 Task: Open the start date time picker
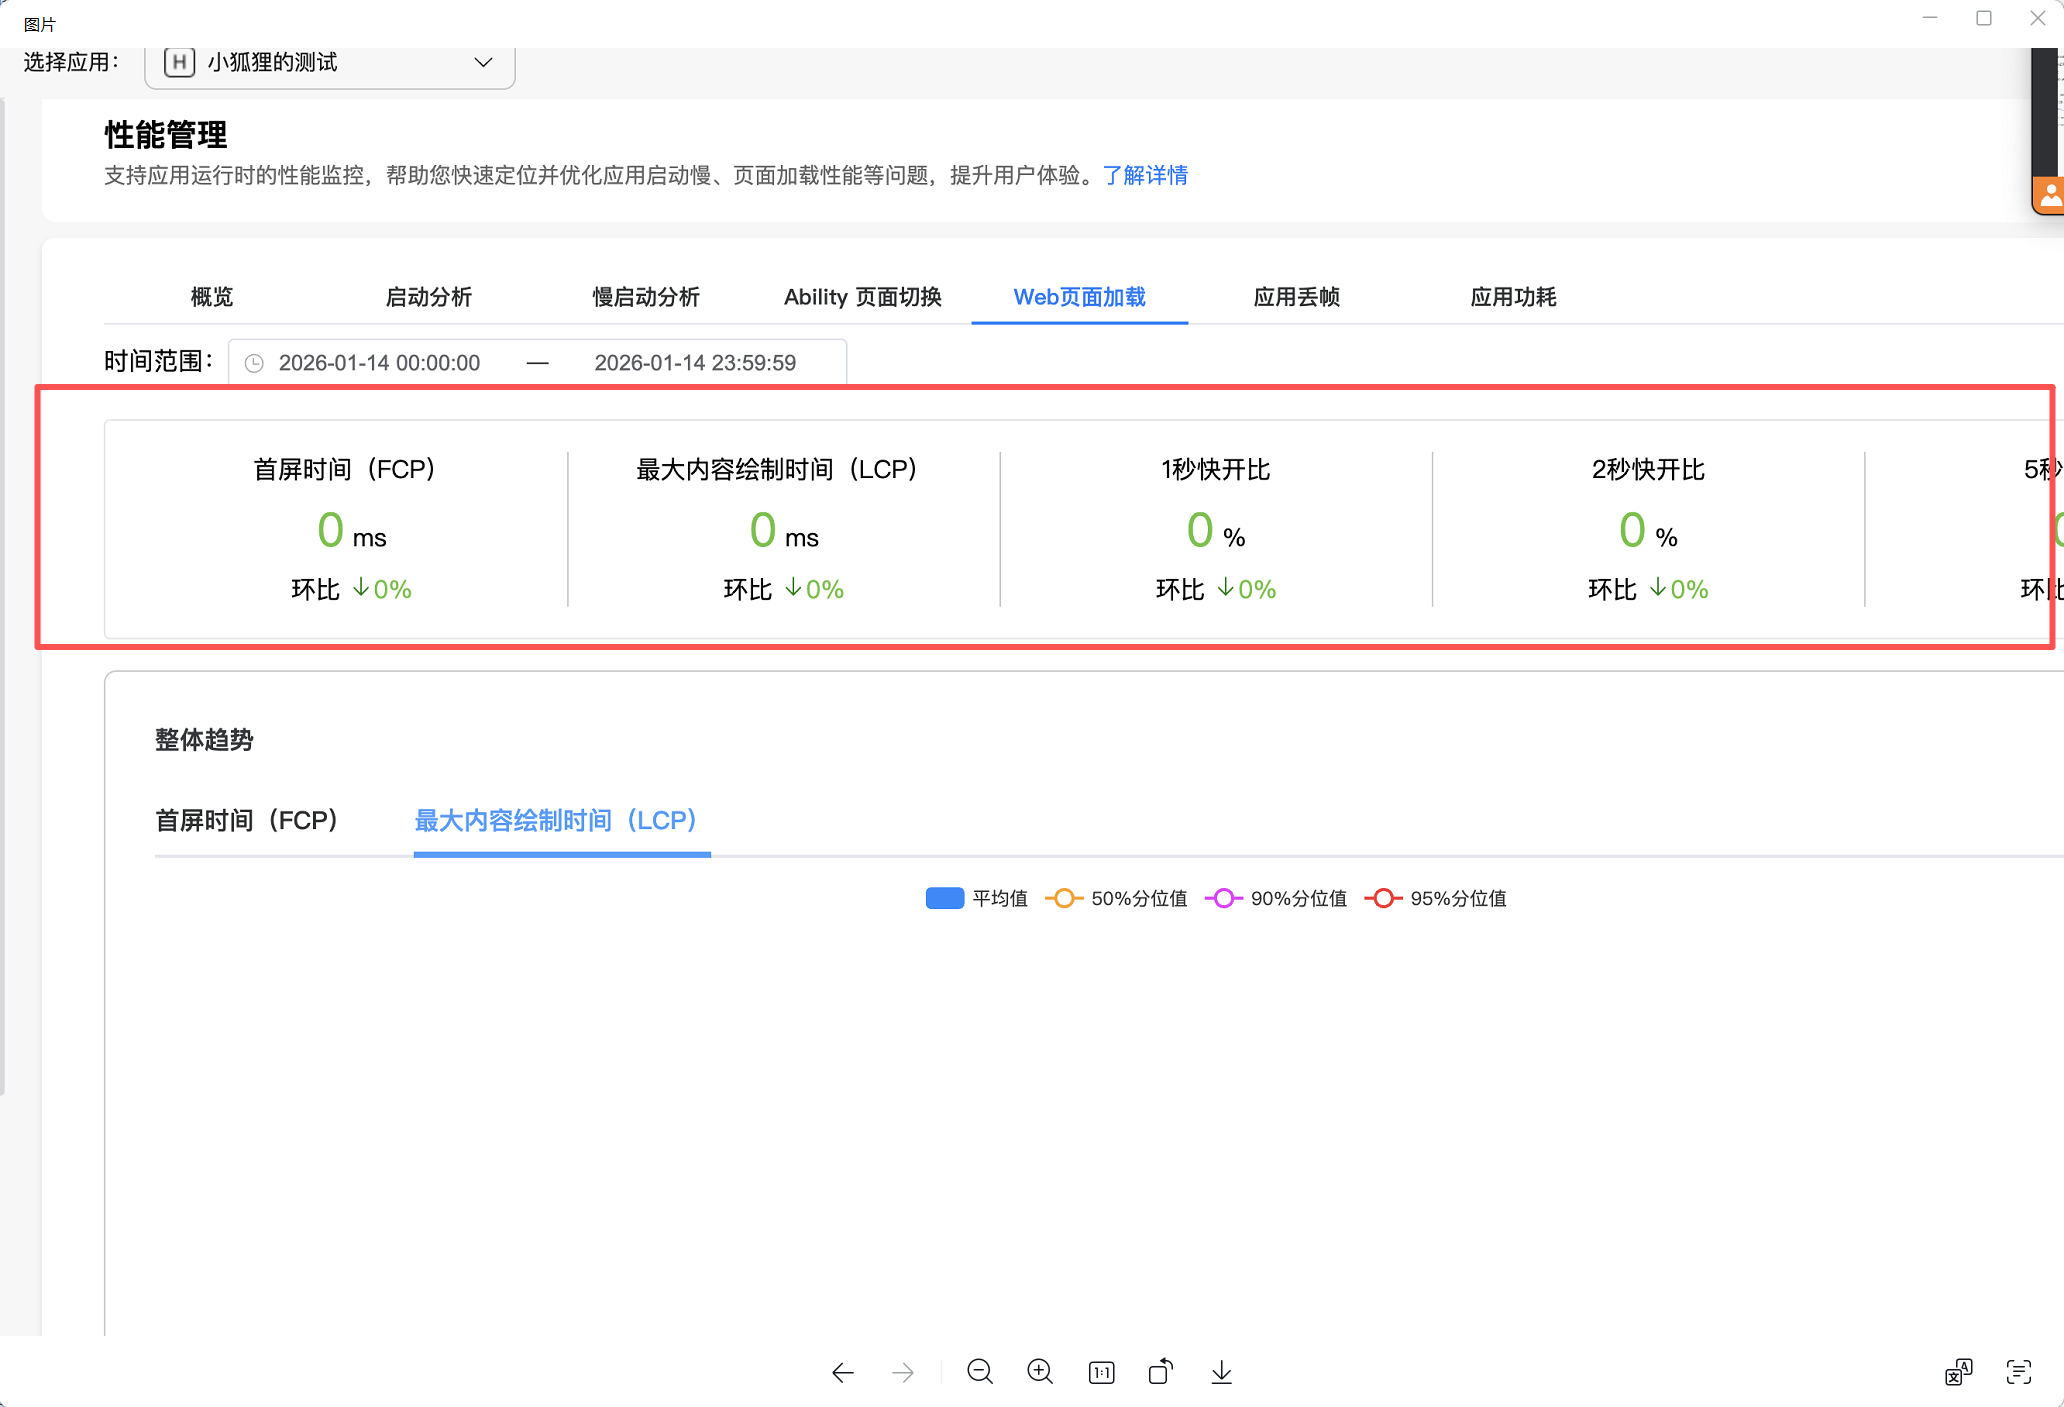[x=379, y=363]
